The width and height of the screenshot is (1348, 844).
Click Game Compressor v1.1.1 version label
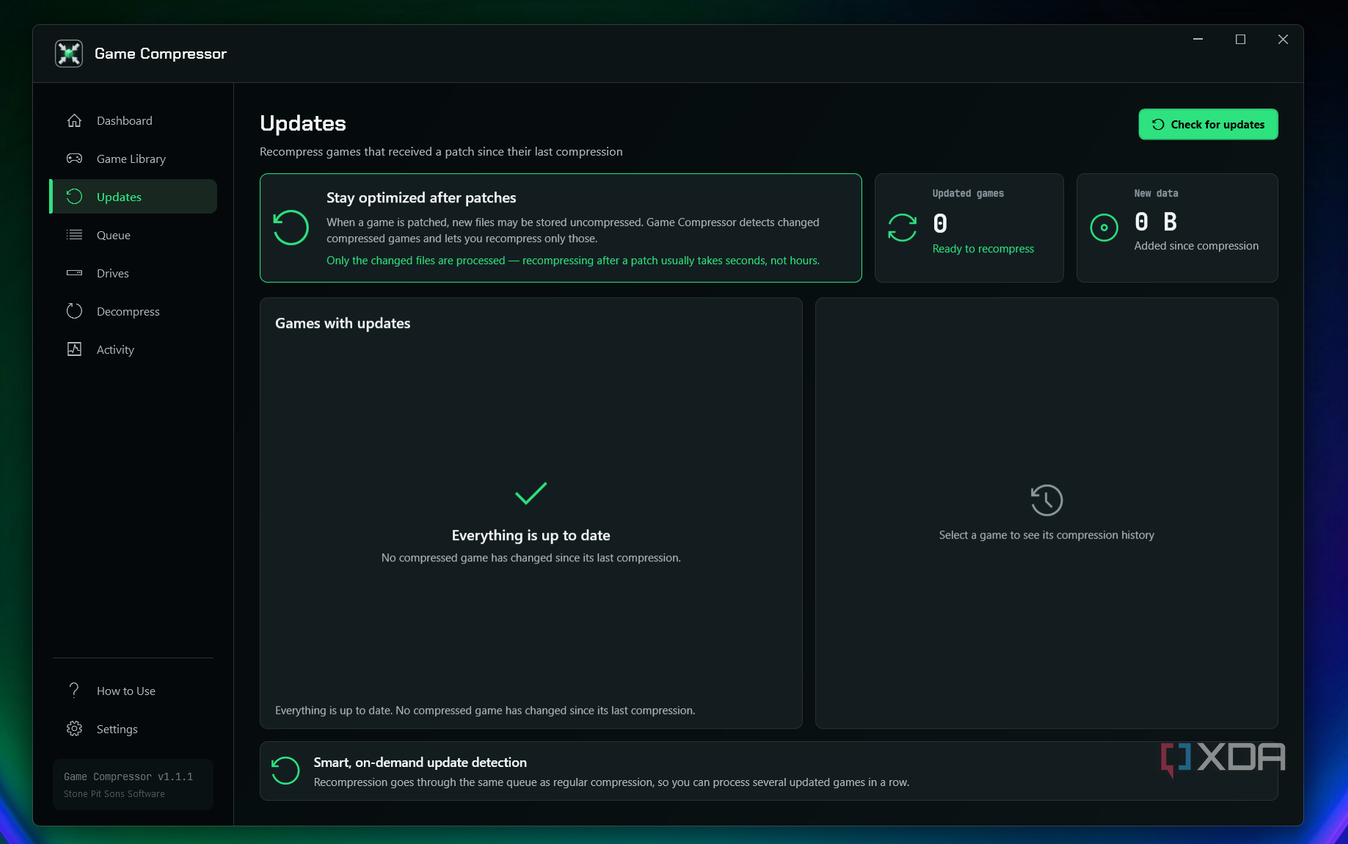click(x=128, y=776)
